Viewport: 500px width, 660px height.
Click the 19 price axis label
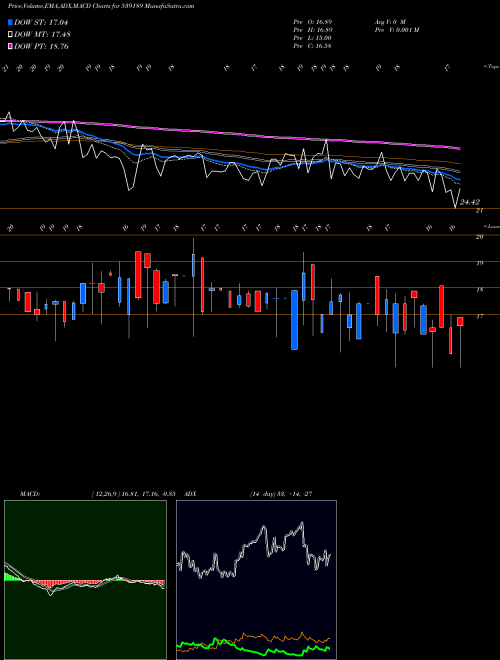(479, 263)
